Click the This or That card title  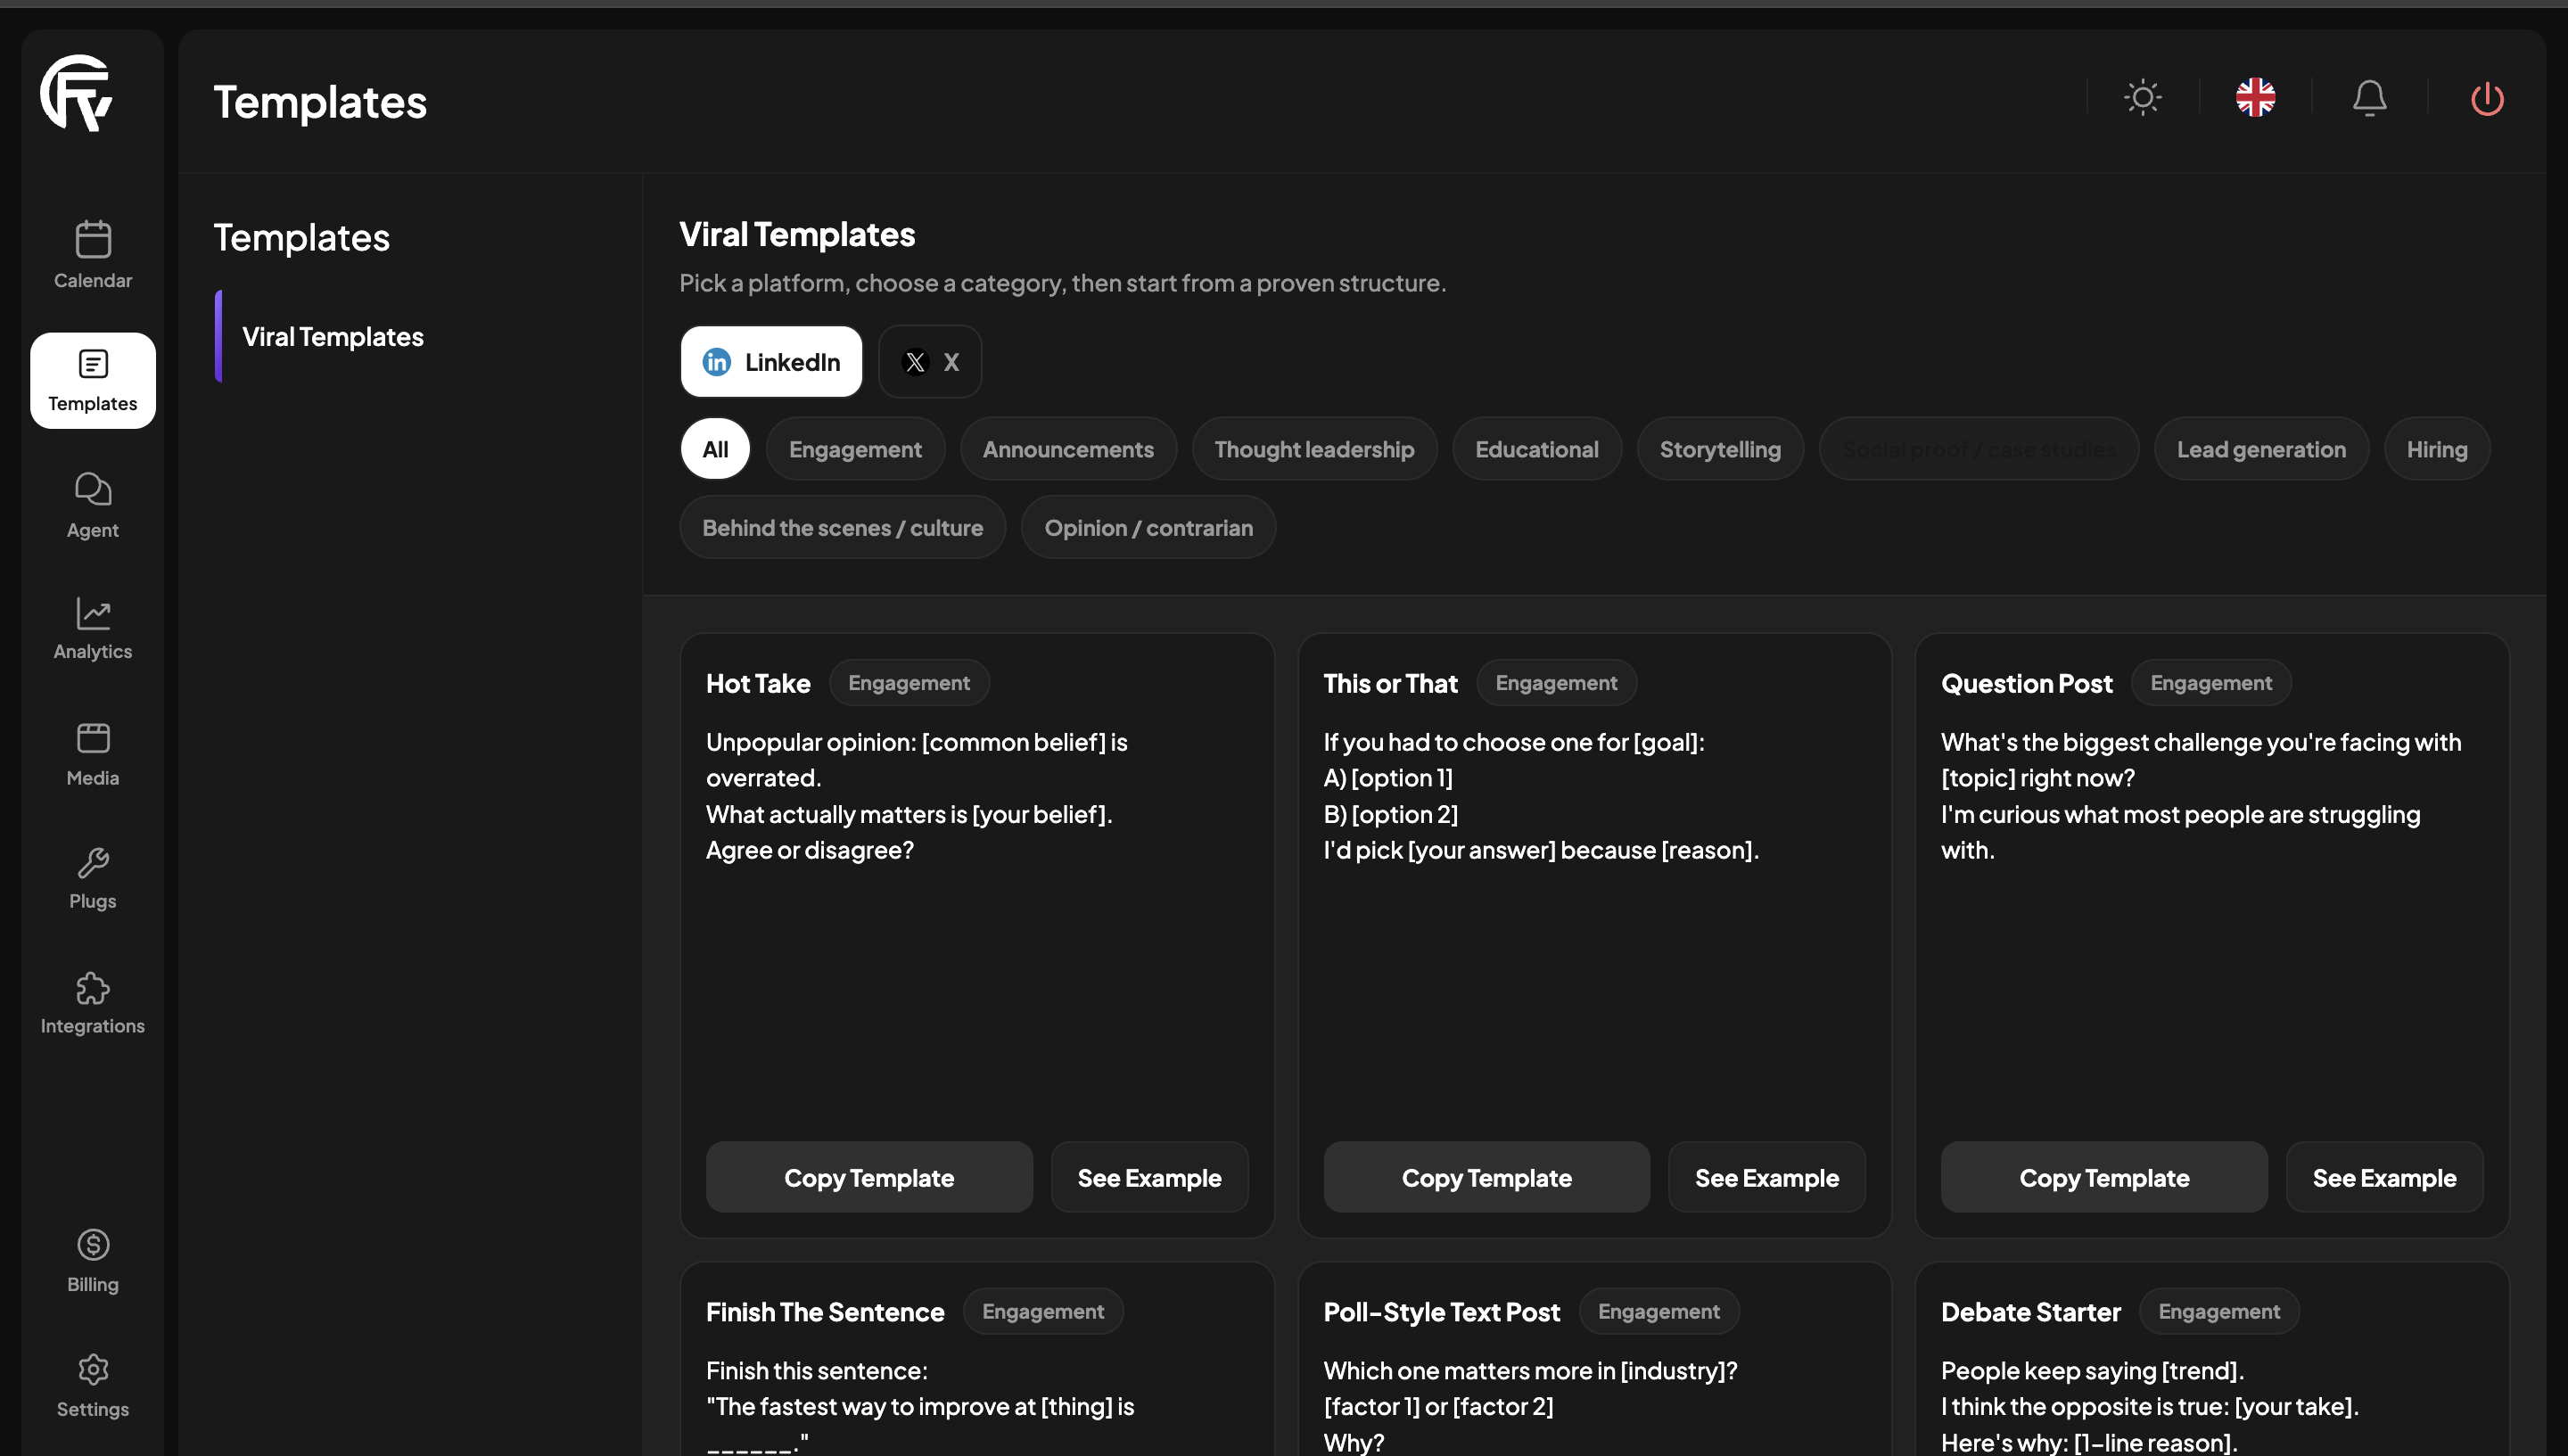[1390, 683]
